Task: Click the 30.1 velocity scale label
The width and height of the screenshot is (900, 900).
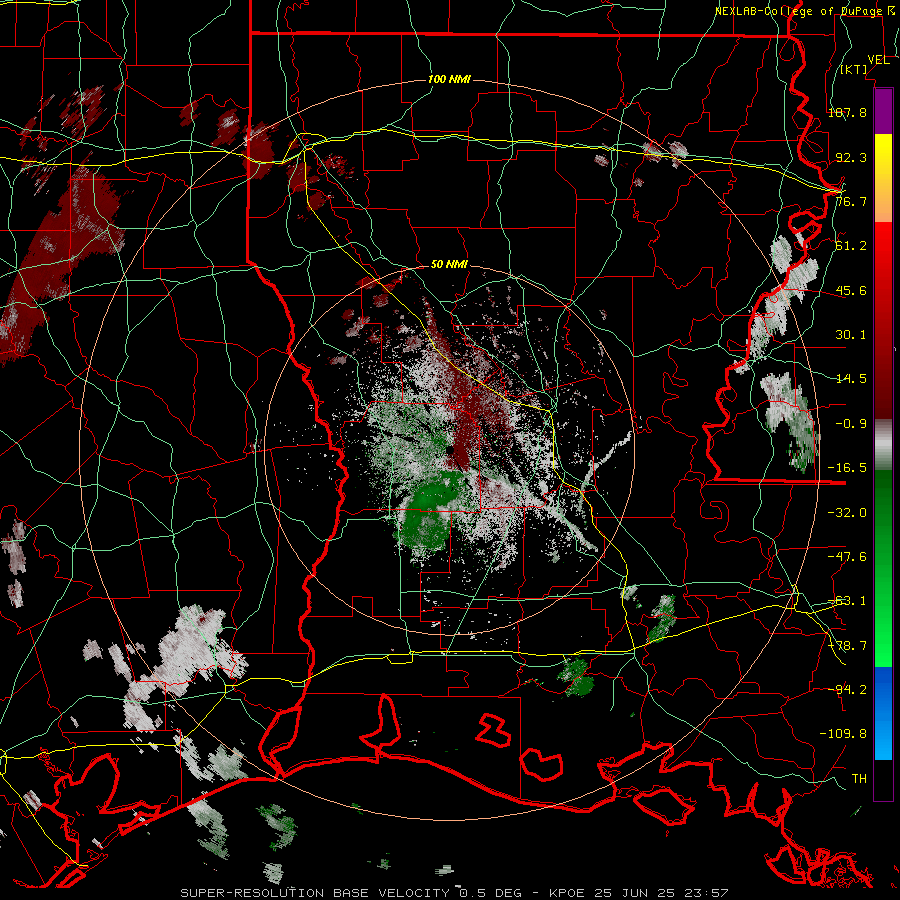Action: (851, 335)
